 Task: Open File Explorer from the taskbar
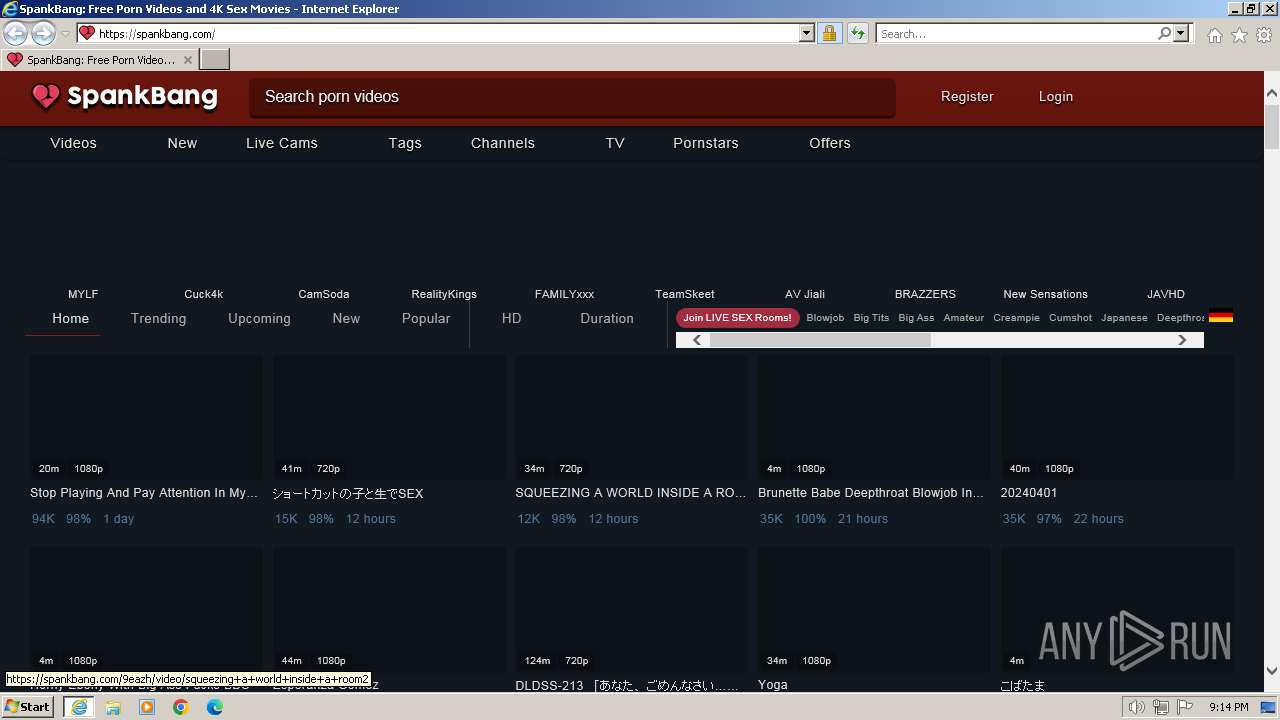coord(113,707)
